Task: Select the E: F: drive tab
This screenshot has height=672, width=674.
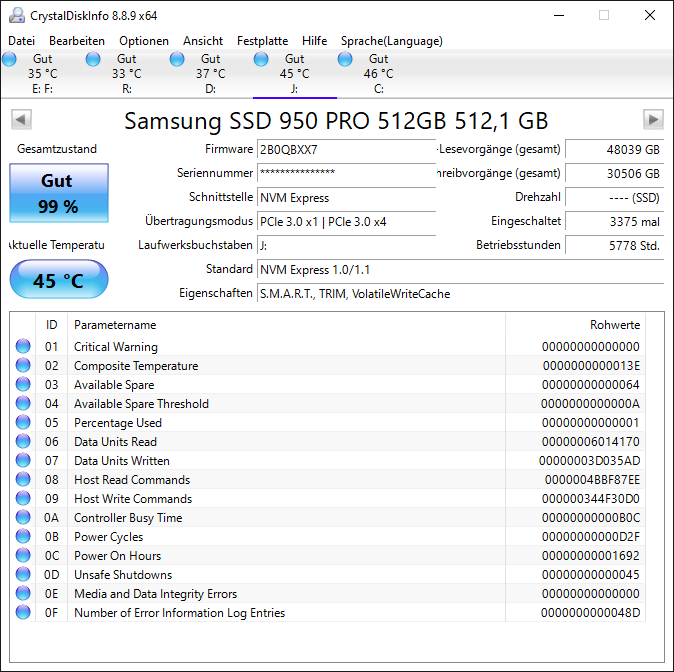Action: click(x=42, y=74)
